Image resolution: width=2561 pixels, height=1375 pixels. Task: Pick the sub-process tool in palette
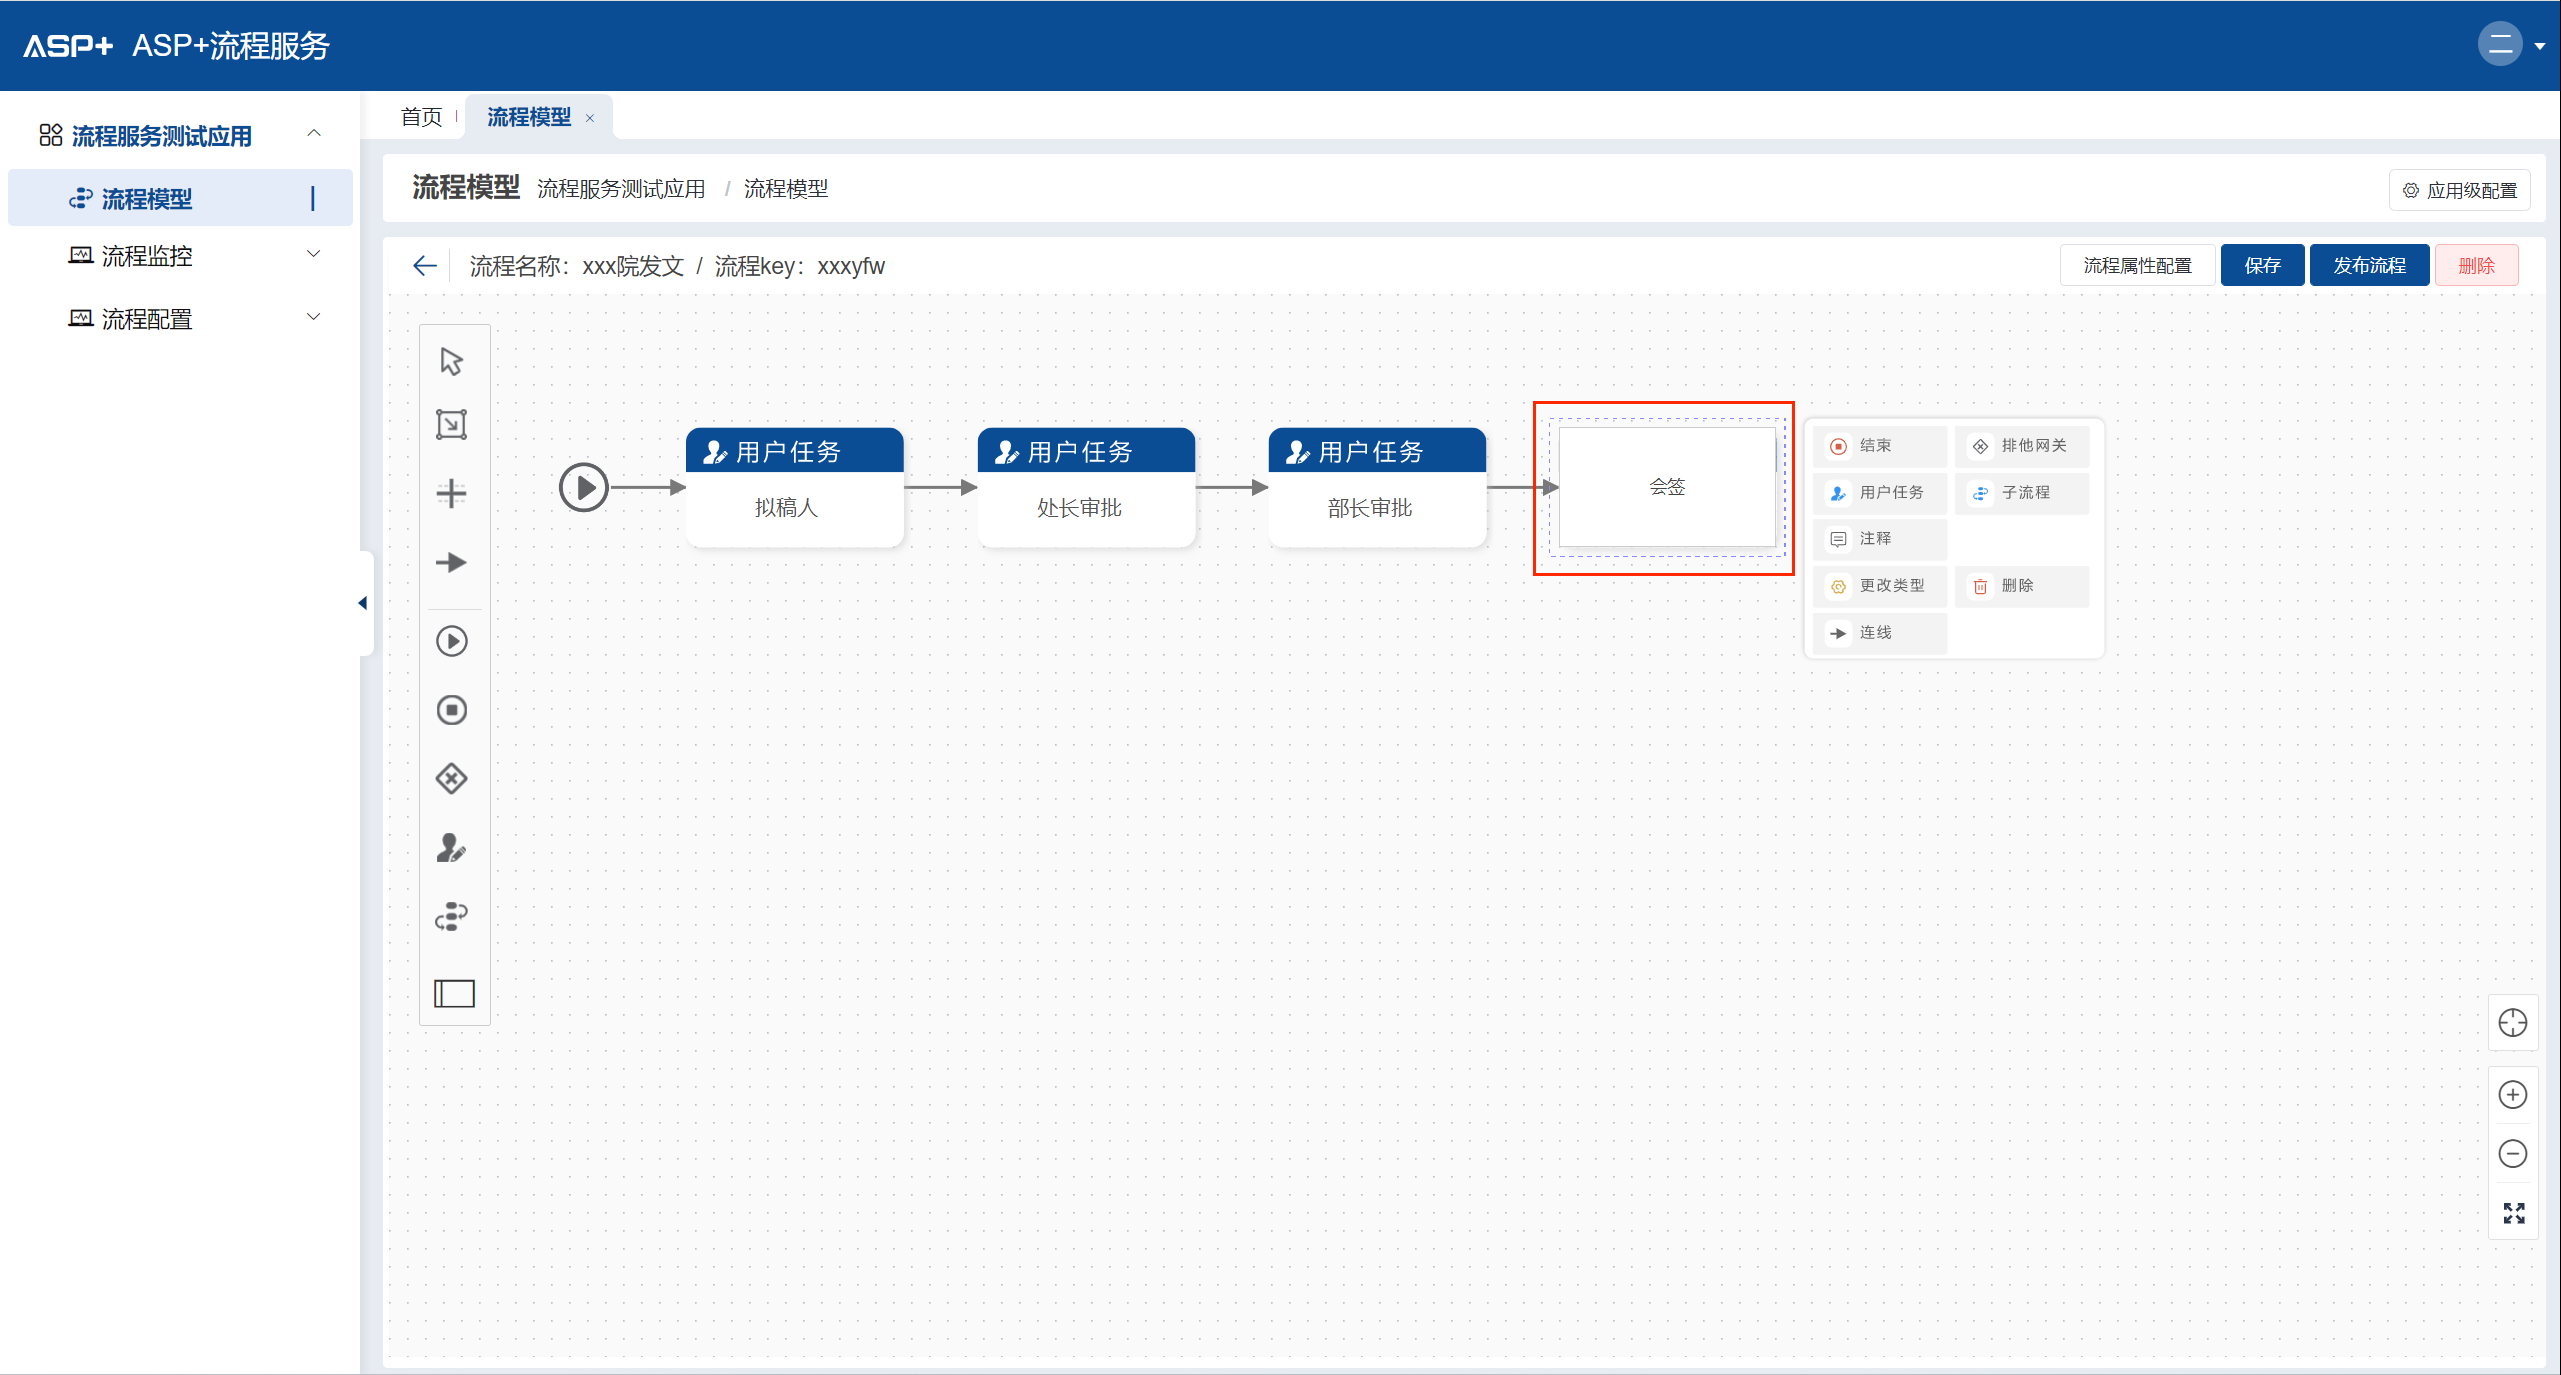[452, 916]
